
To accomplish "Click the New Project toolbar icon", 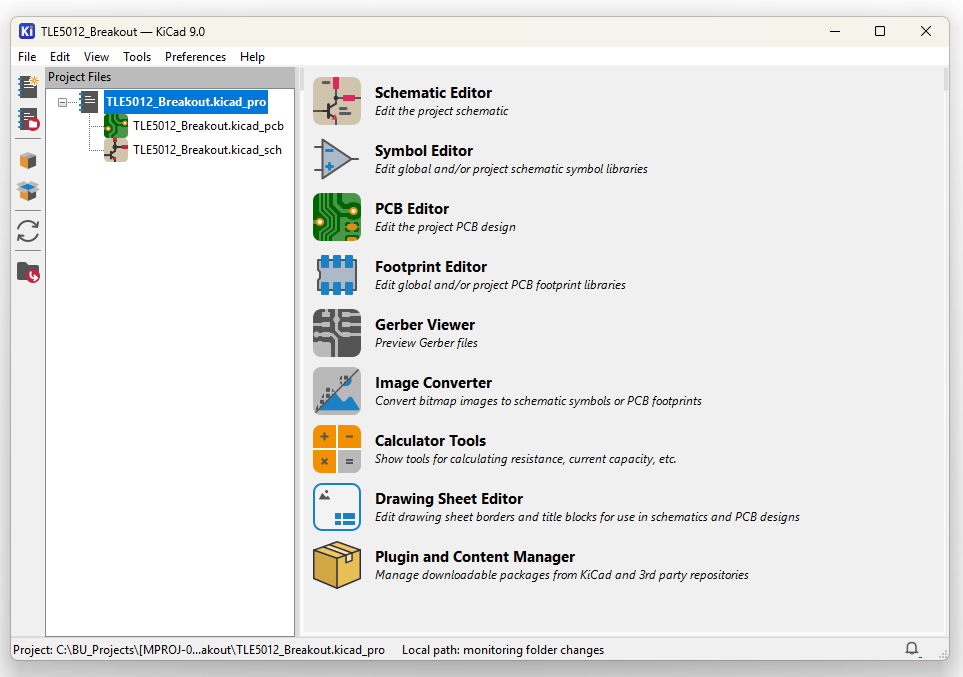I will coord(28,87).
